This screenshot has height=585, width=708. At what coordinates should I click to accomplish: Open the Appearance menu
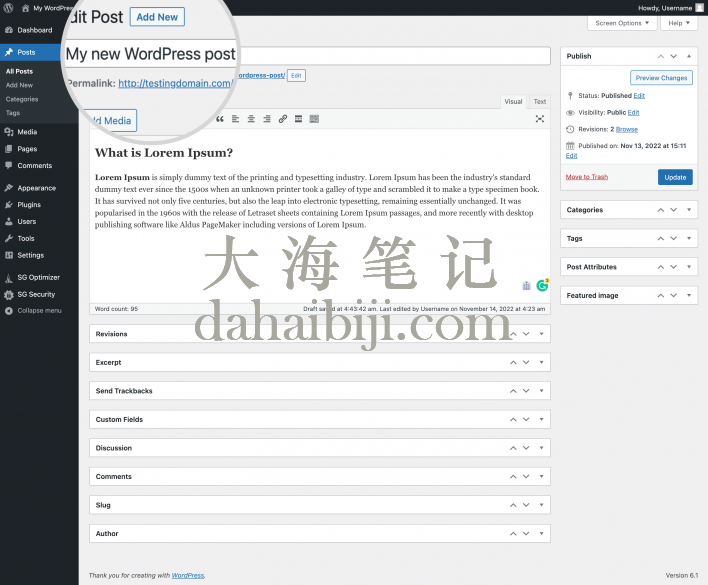point(39,188)
